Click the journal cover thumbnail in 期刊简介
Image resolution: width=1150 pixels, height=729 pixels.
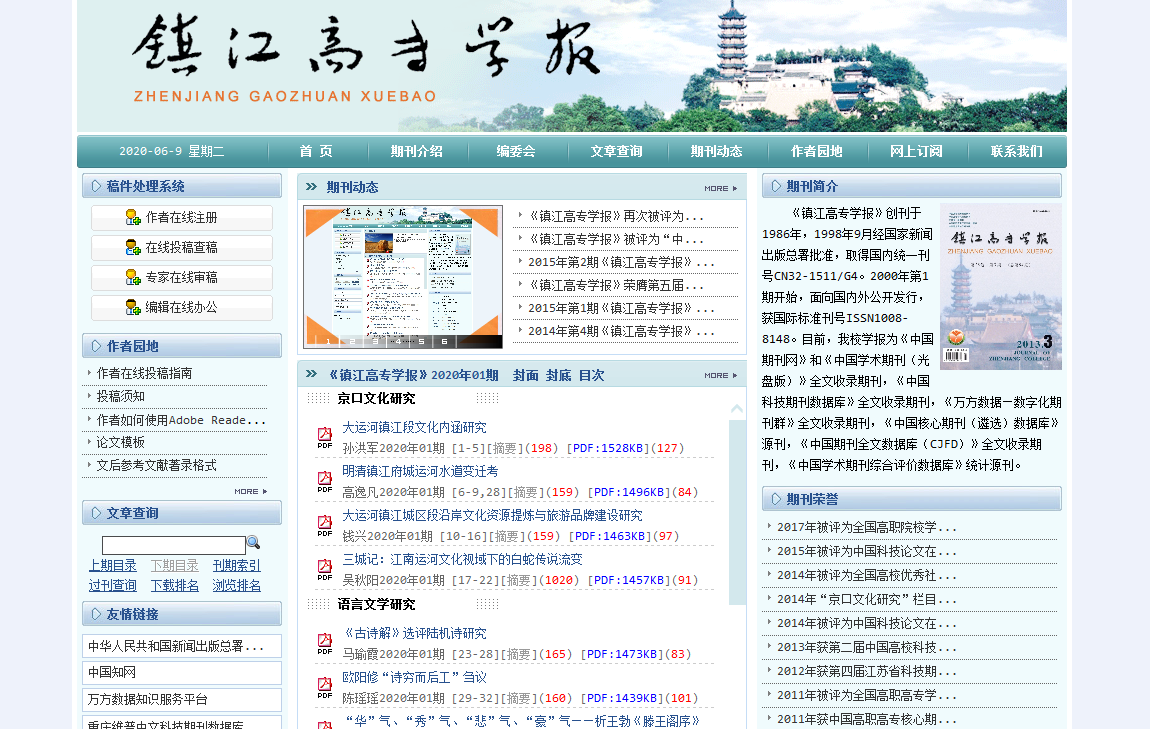(x=1000, y=287)
